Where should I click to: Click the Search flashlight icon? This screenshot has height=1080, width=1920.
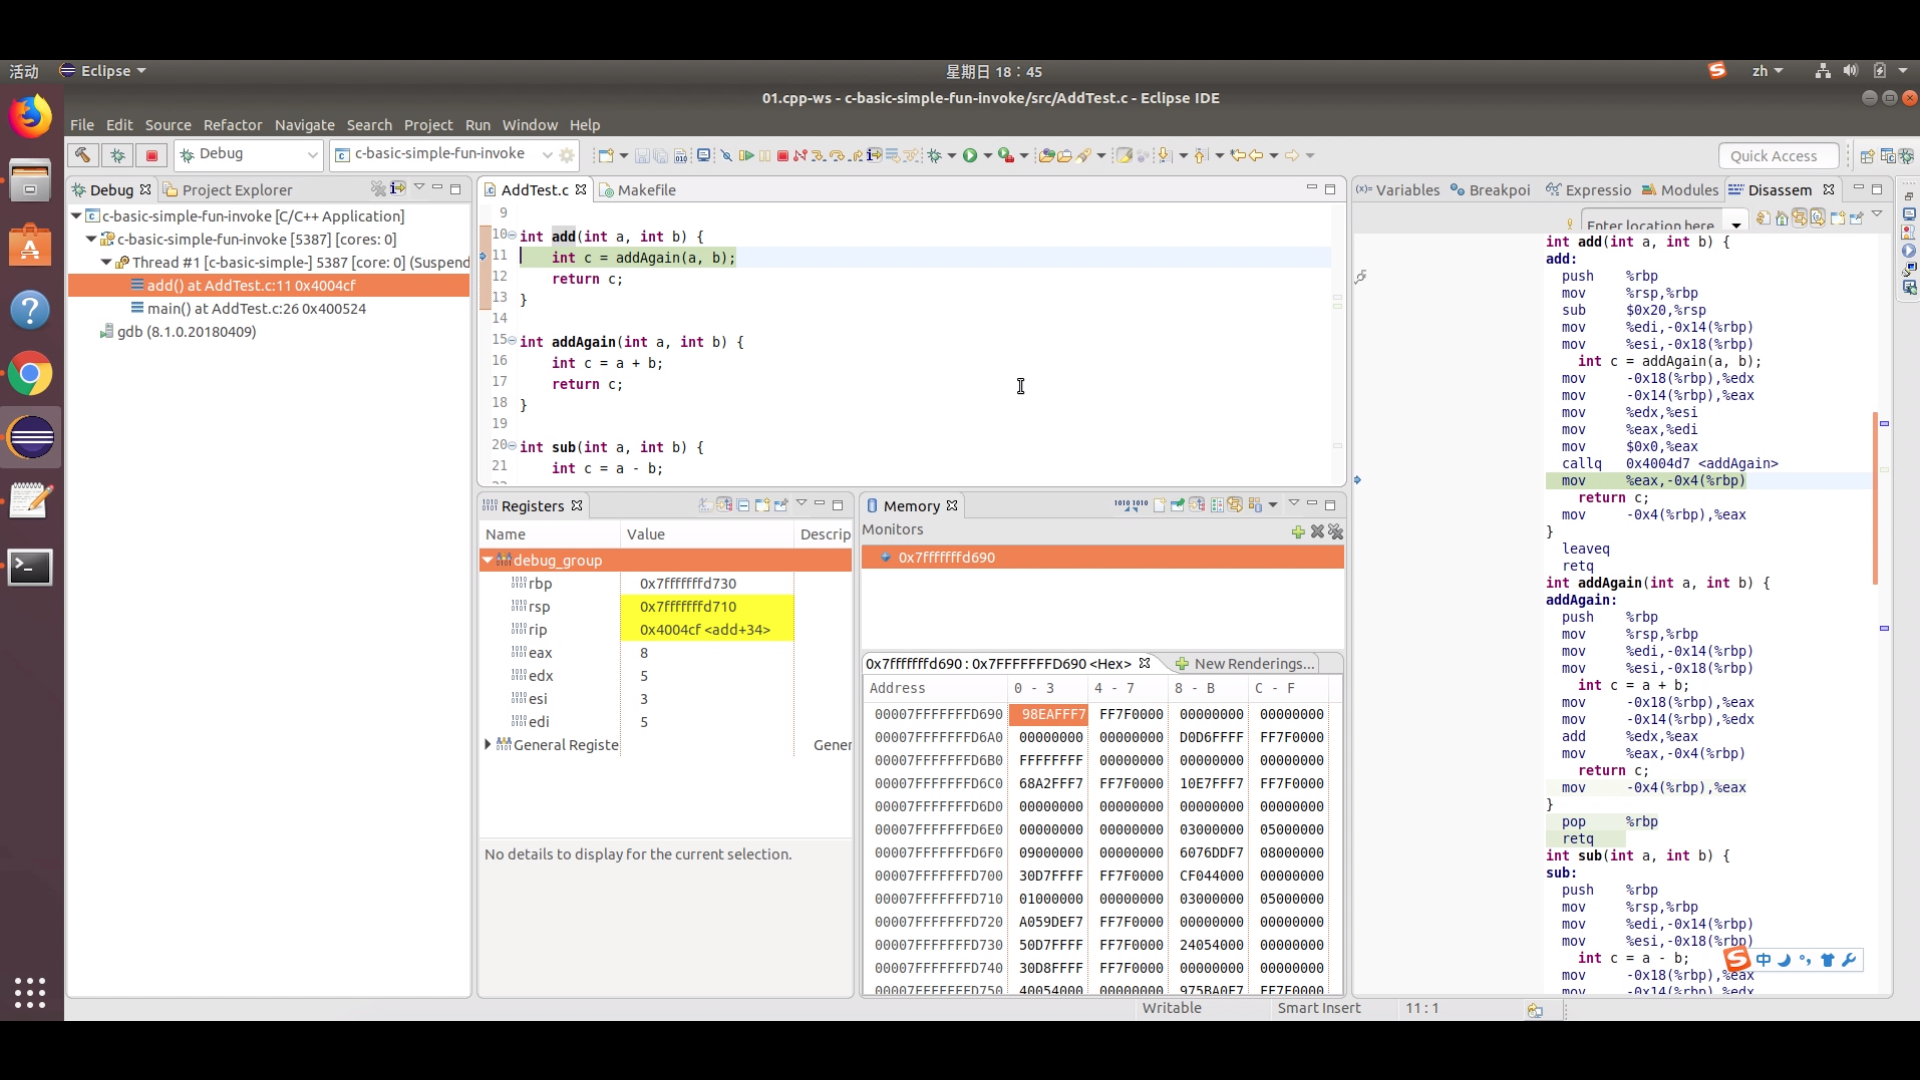(x=1084, y=155)
